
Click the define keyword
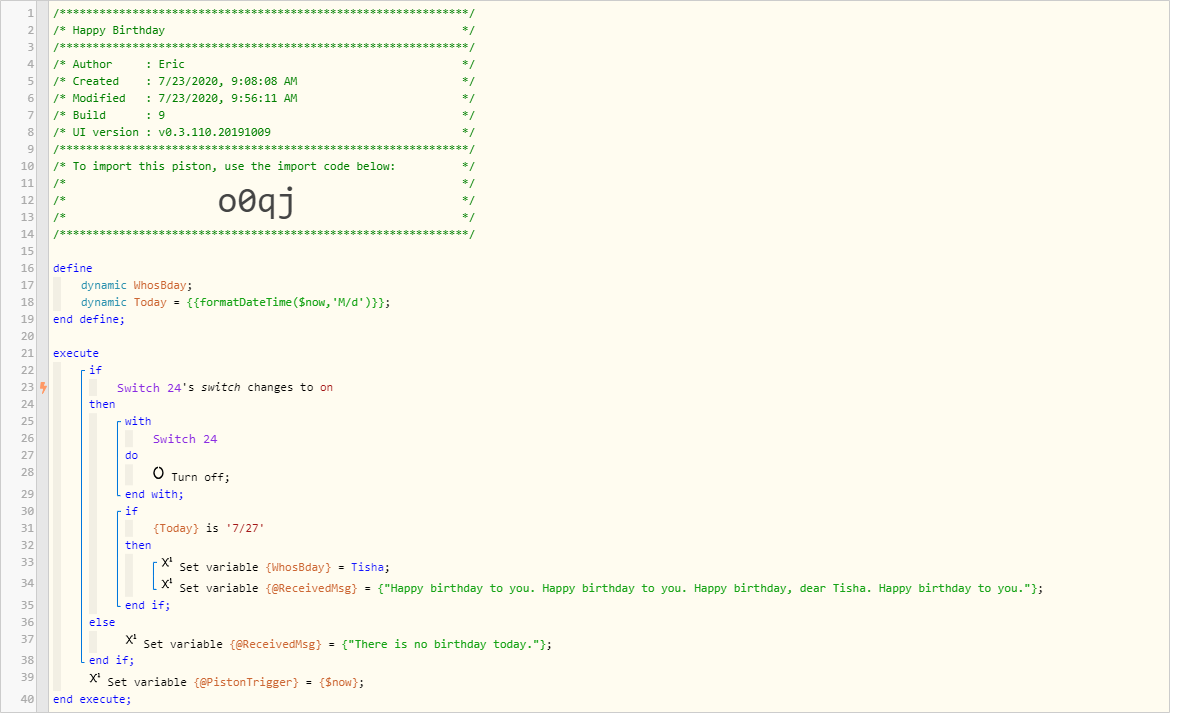click(73, 268)
